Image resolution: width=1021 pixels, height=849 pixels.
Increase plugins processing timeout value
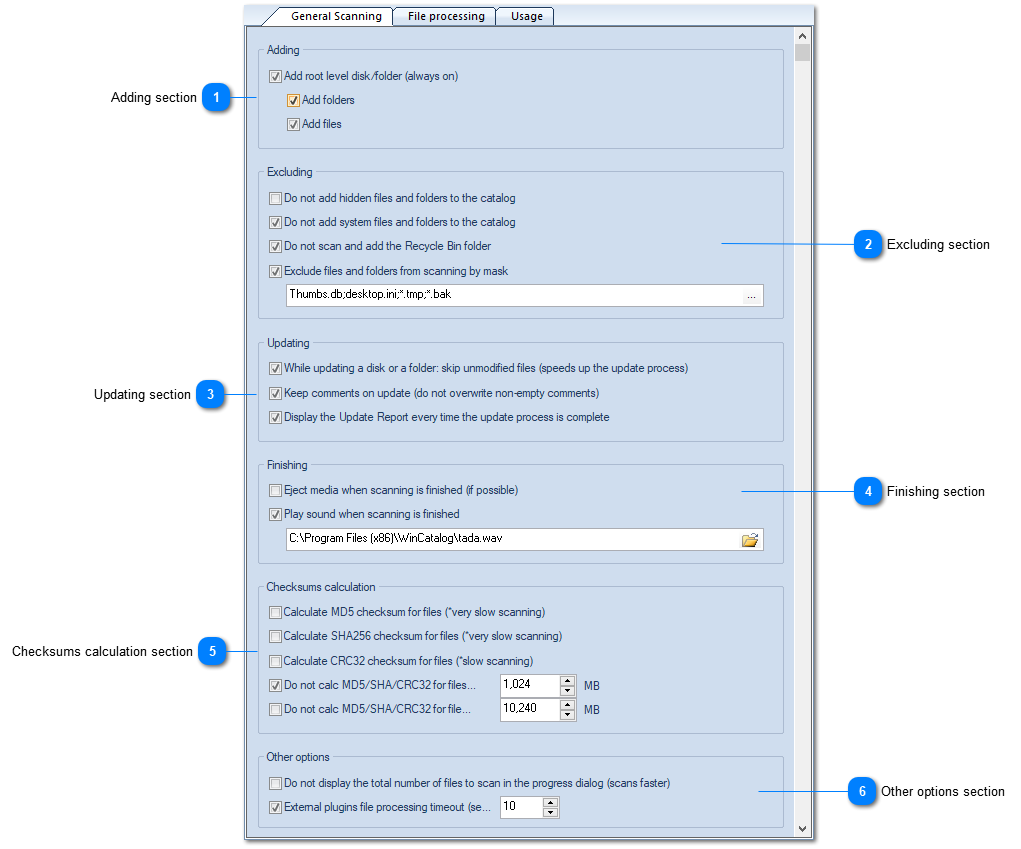(x=550, y=802)
